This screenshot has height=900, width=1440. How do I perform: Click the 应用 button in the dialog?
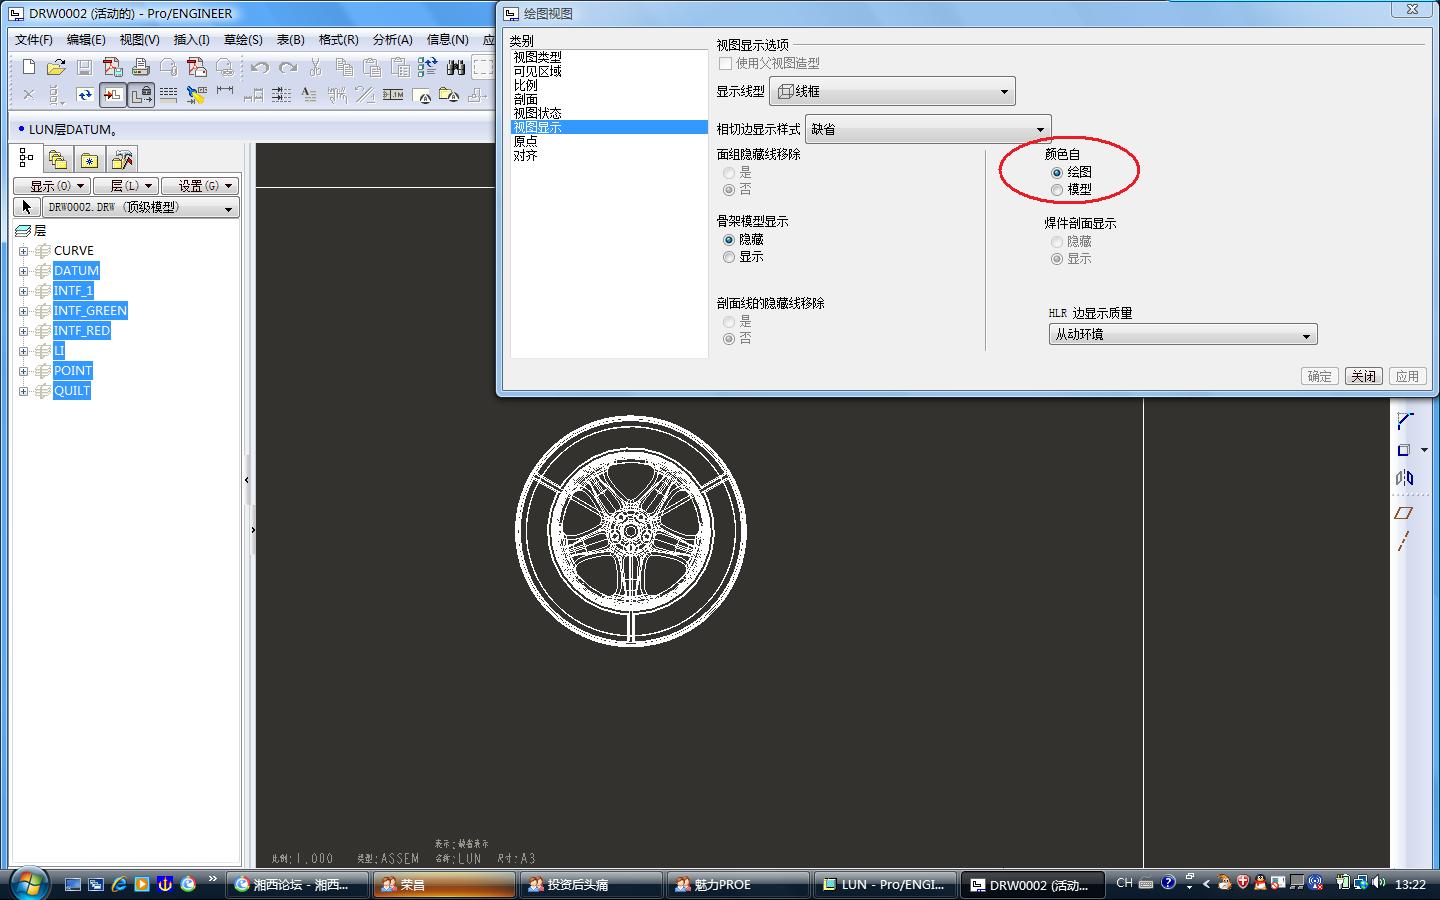pyautogui.click(x=1407, y=376)
